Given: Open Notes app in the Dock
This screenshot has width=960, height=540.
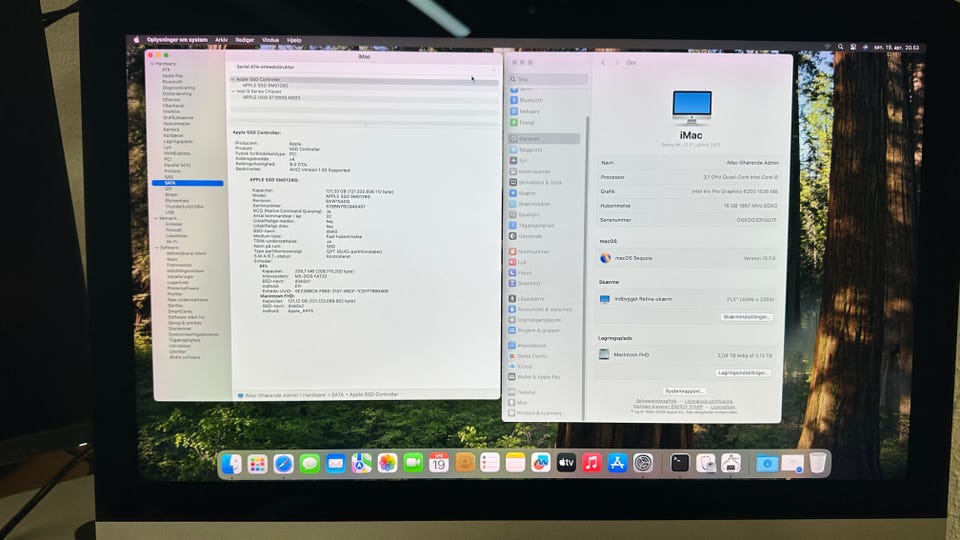Looking at the screenshot, I should pyautogui.click(x=516, y=463).
